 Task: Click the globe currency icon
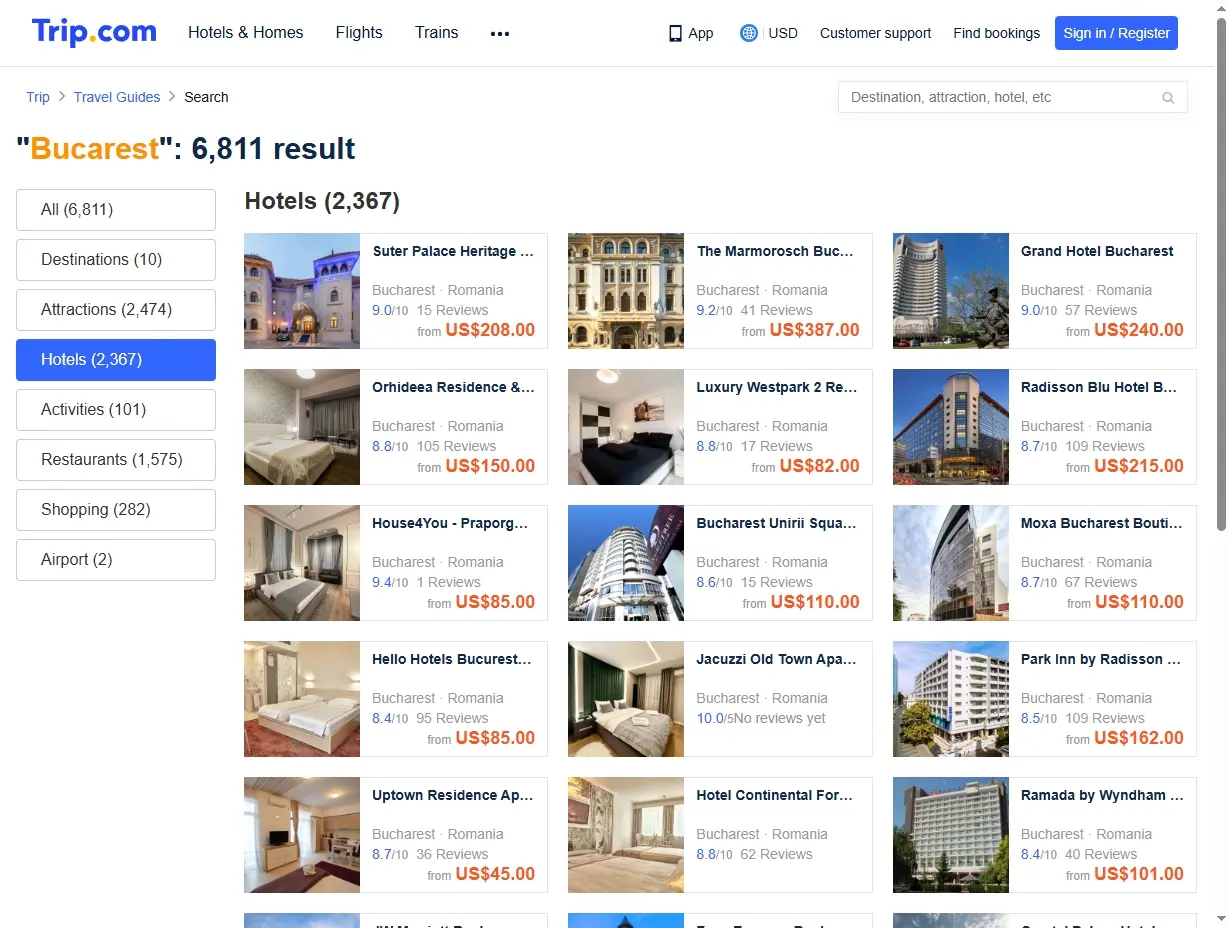[x=749, y=33]
